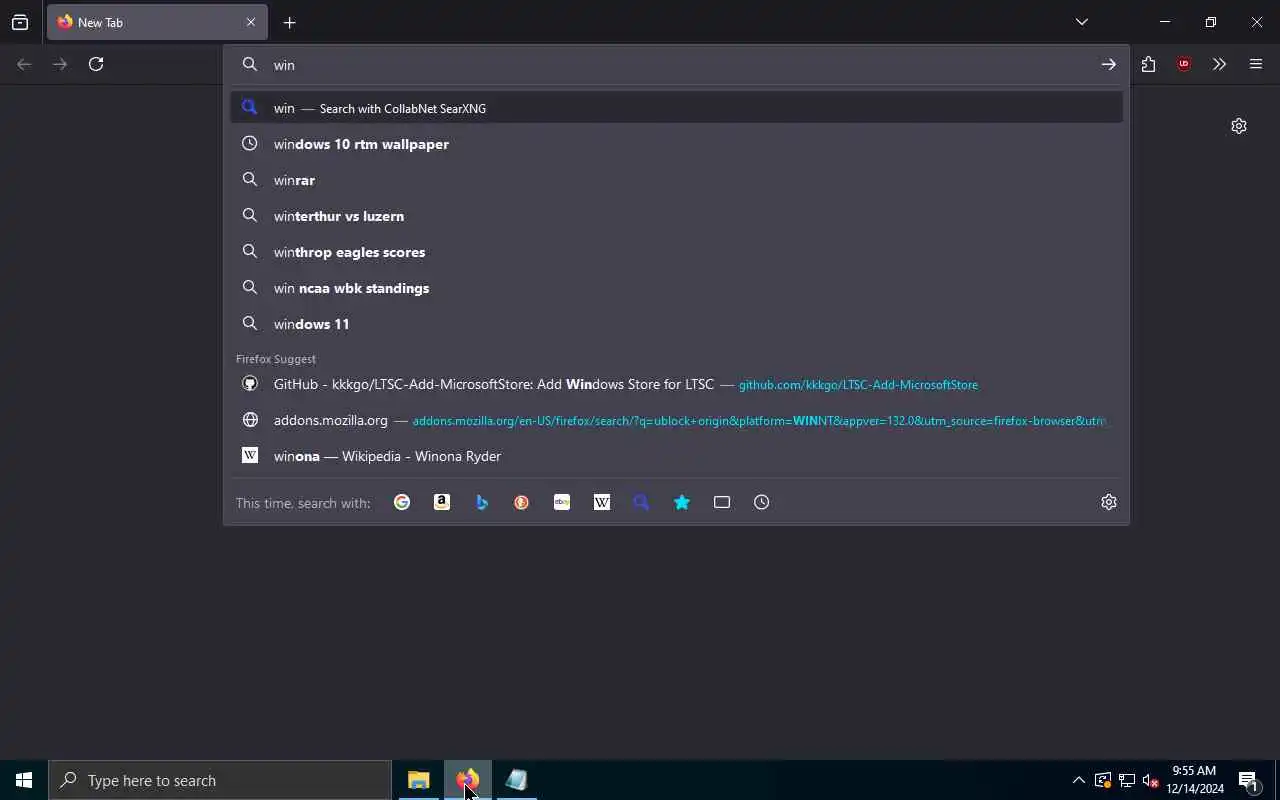1280x800 pixels.
Task: Search bookmarks using the star icon
Action: point(682,502)
